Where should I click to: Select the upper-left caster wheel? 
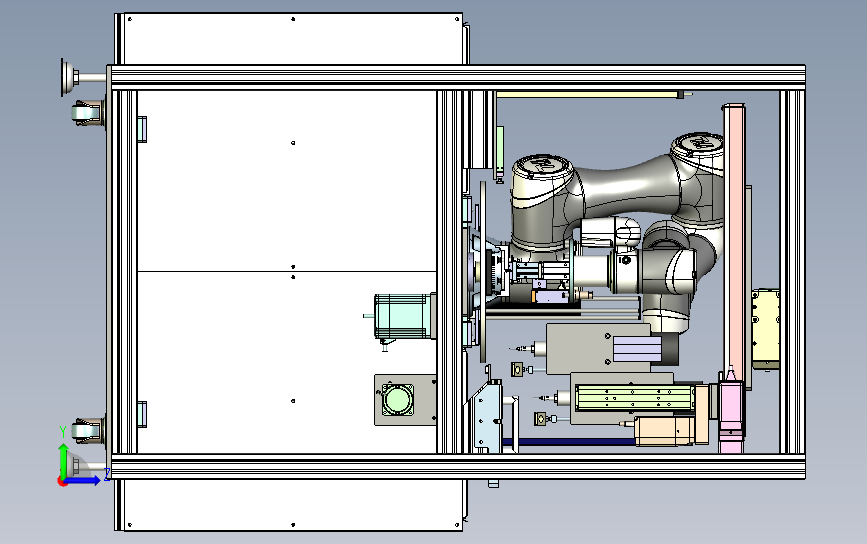[x=87, y=114]
